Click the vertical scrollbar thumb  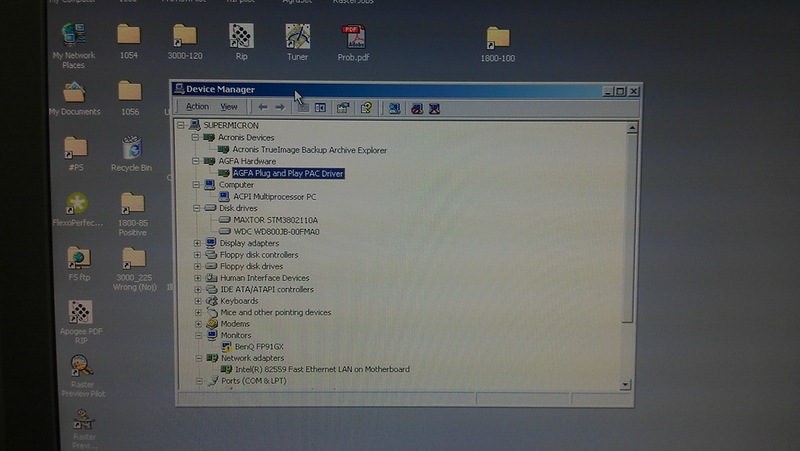(x=629, y=228)
